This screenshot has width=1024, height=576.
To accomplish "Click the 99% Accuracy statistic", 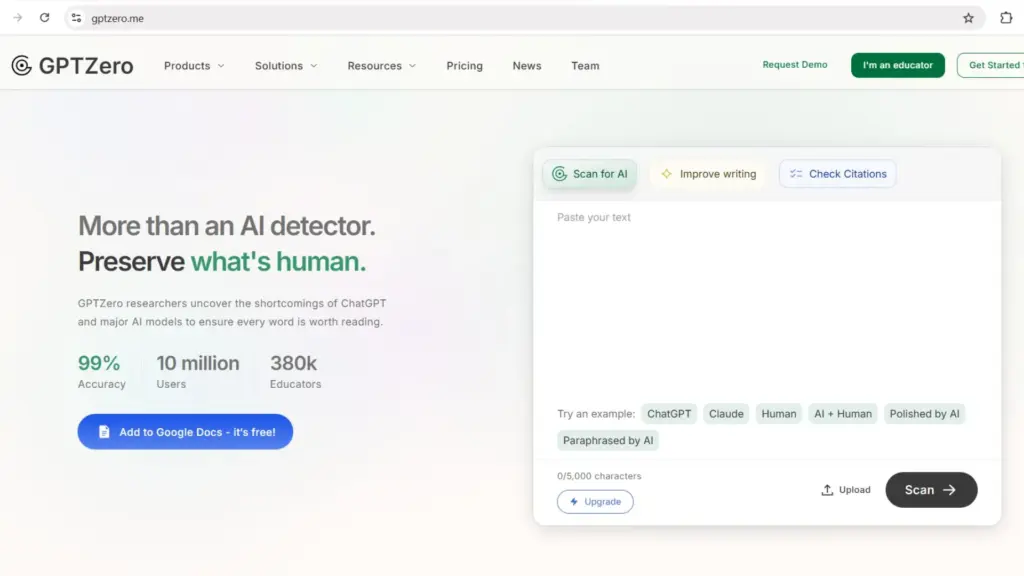I will point(101,372).
